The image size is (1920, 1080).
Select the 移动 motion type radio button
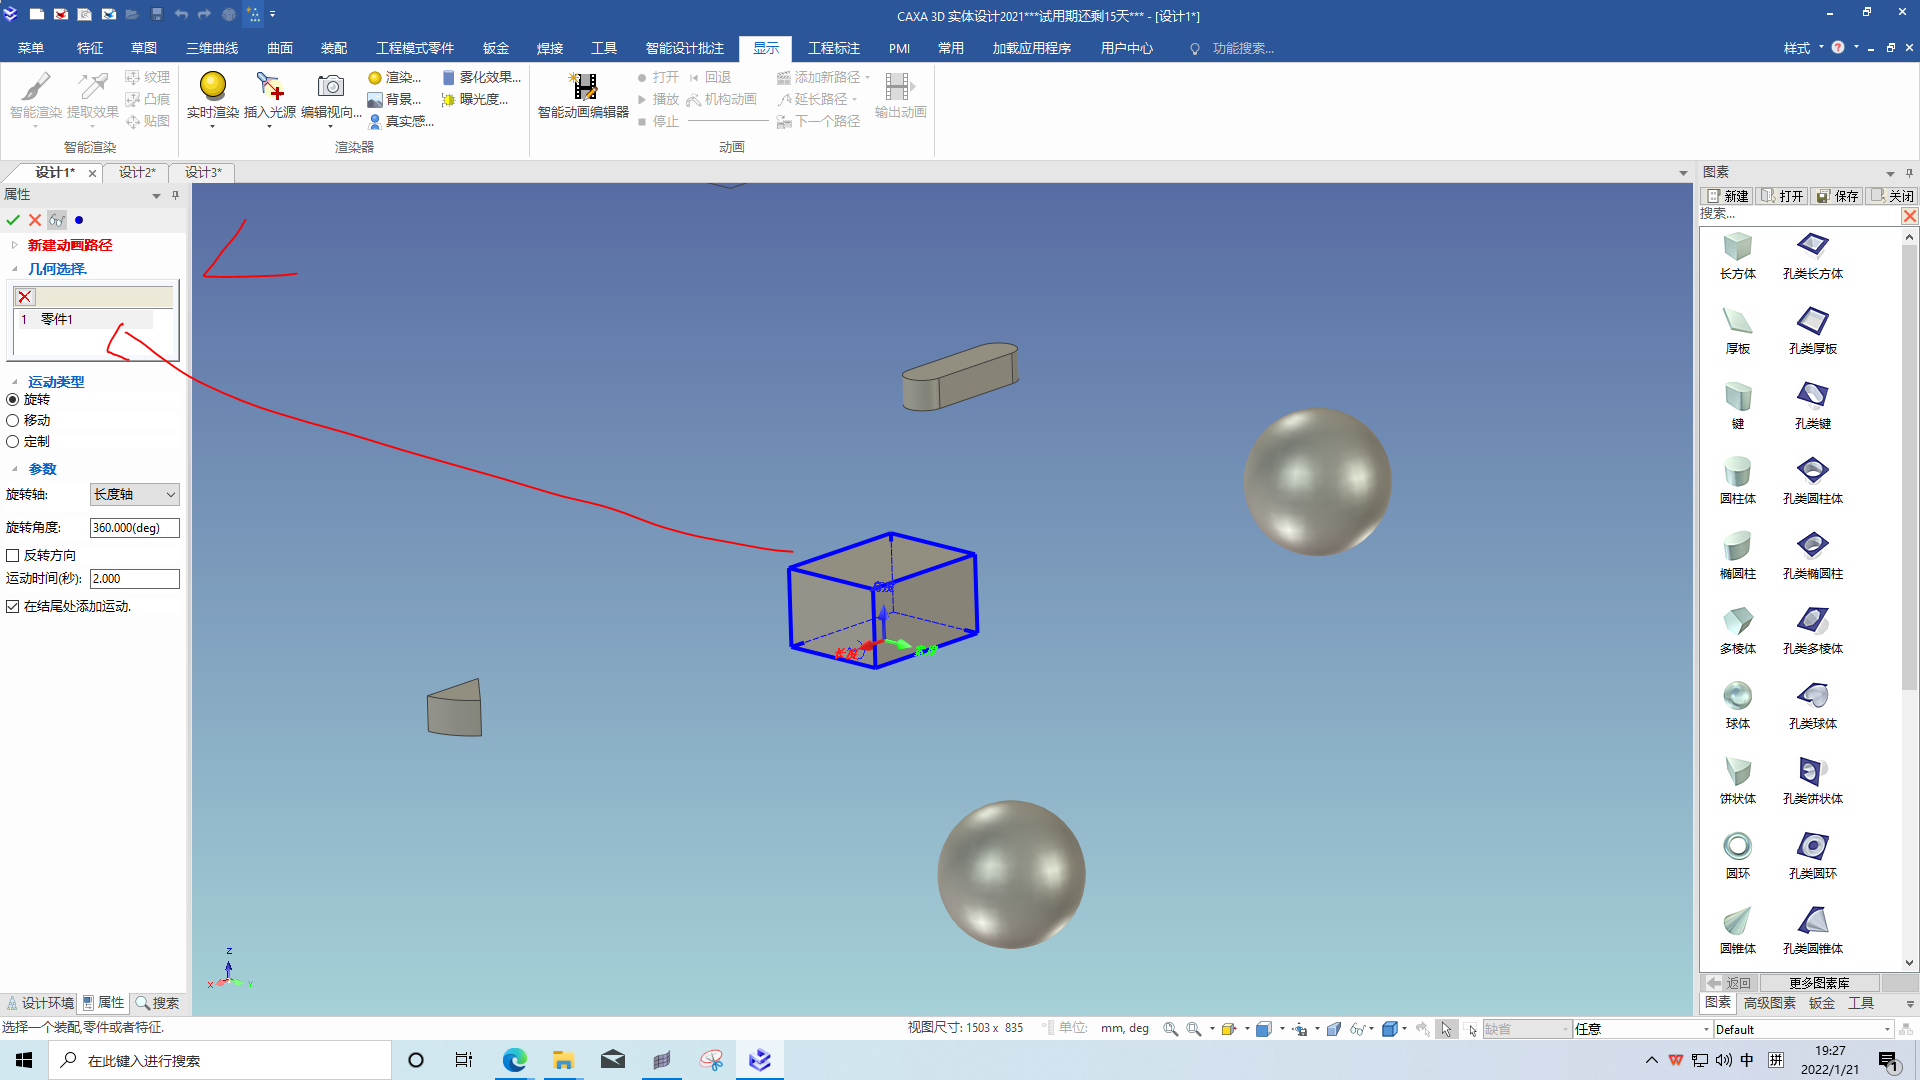tap(13, 420)
